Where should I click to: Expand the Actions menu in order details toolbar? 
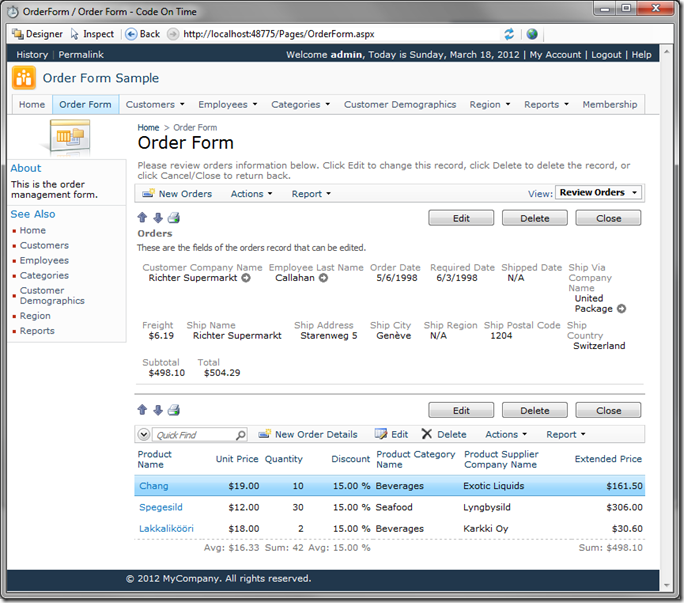506,435
